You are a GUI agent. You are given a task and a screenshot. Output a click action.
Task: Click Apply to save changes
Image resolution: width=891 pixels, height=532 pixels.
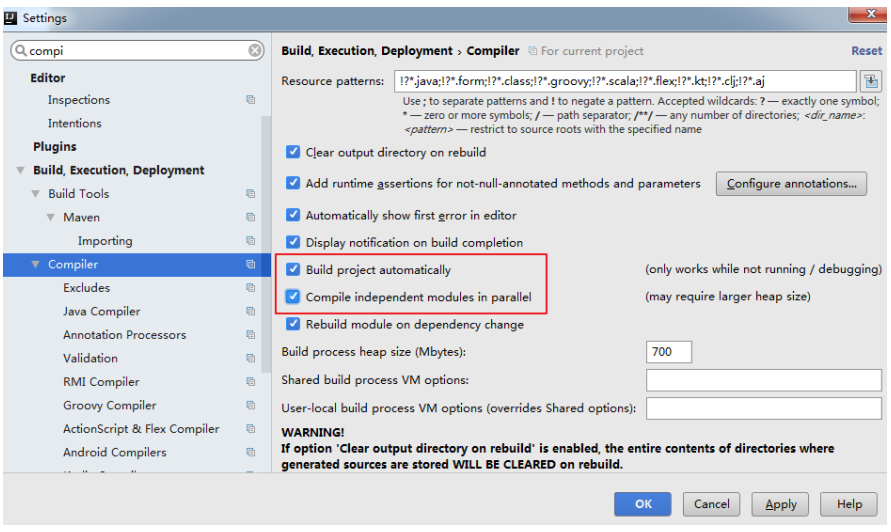[780, 504]
